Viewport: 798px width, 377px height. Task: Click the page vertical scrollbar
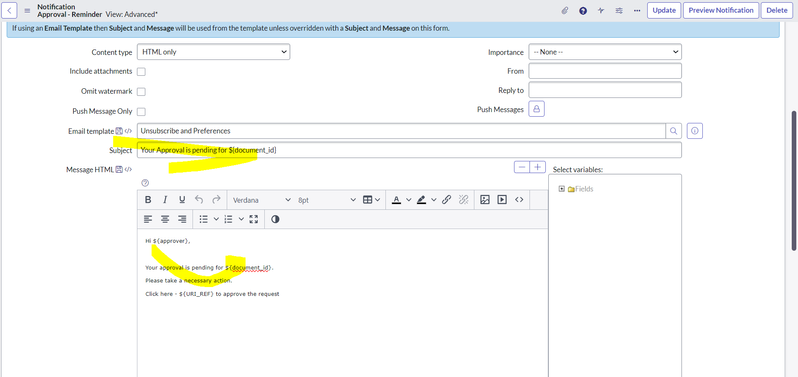tap(793, 180)
